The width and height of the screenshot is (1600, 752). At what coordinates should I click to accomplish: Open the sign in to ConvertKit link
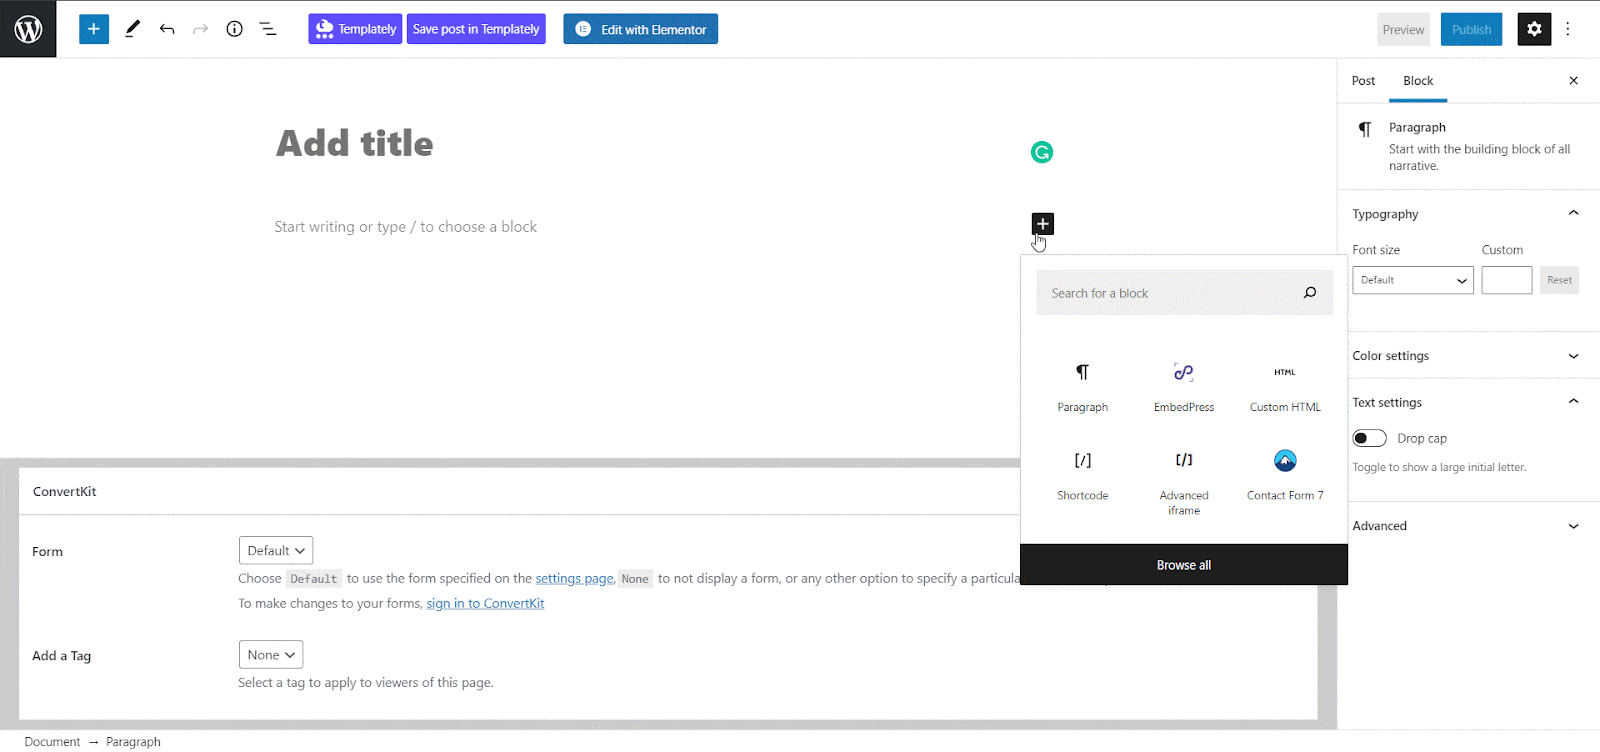[485, 603]
